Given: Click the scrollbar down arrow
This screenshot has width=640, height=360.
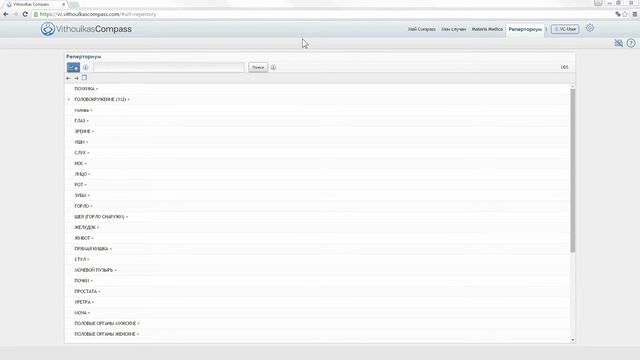Looking at the screenshot, I should pyautogui.click(x=573, y=340).
